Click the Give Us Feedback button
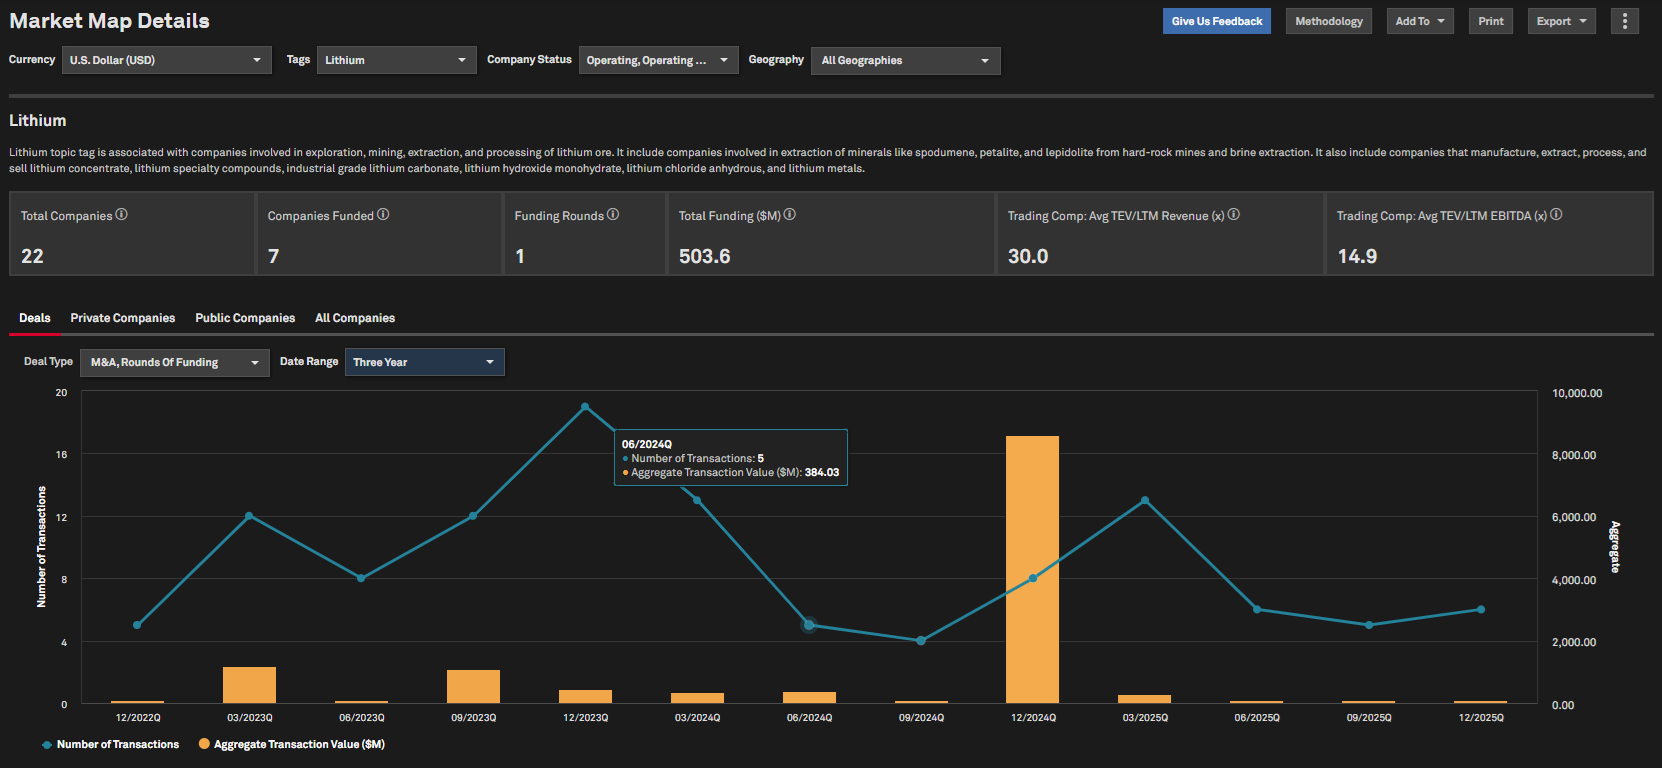The height and width of the screenshot is (768, 1662). (x=1216, y=21)
